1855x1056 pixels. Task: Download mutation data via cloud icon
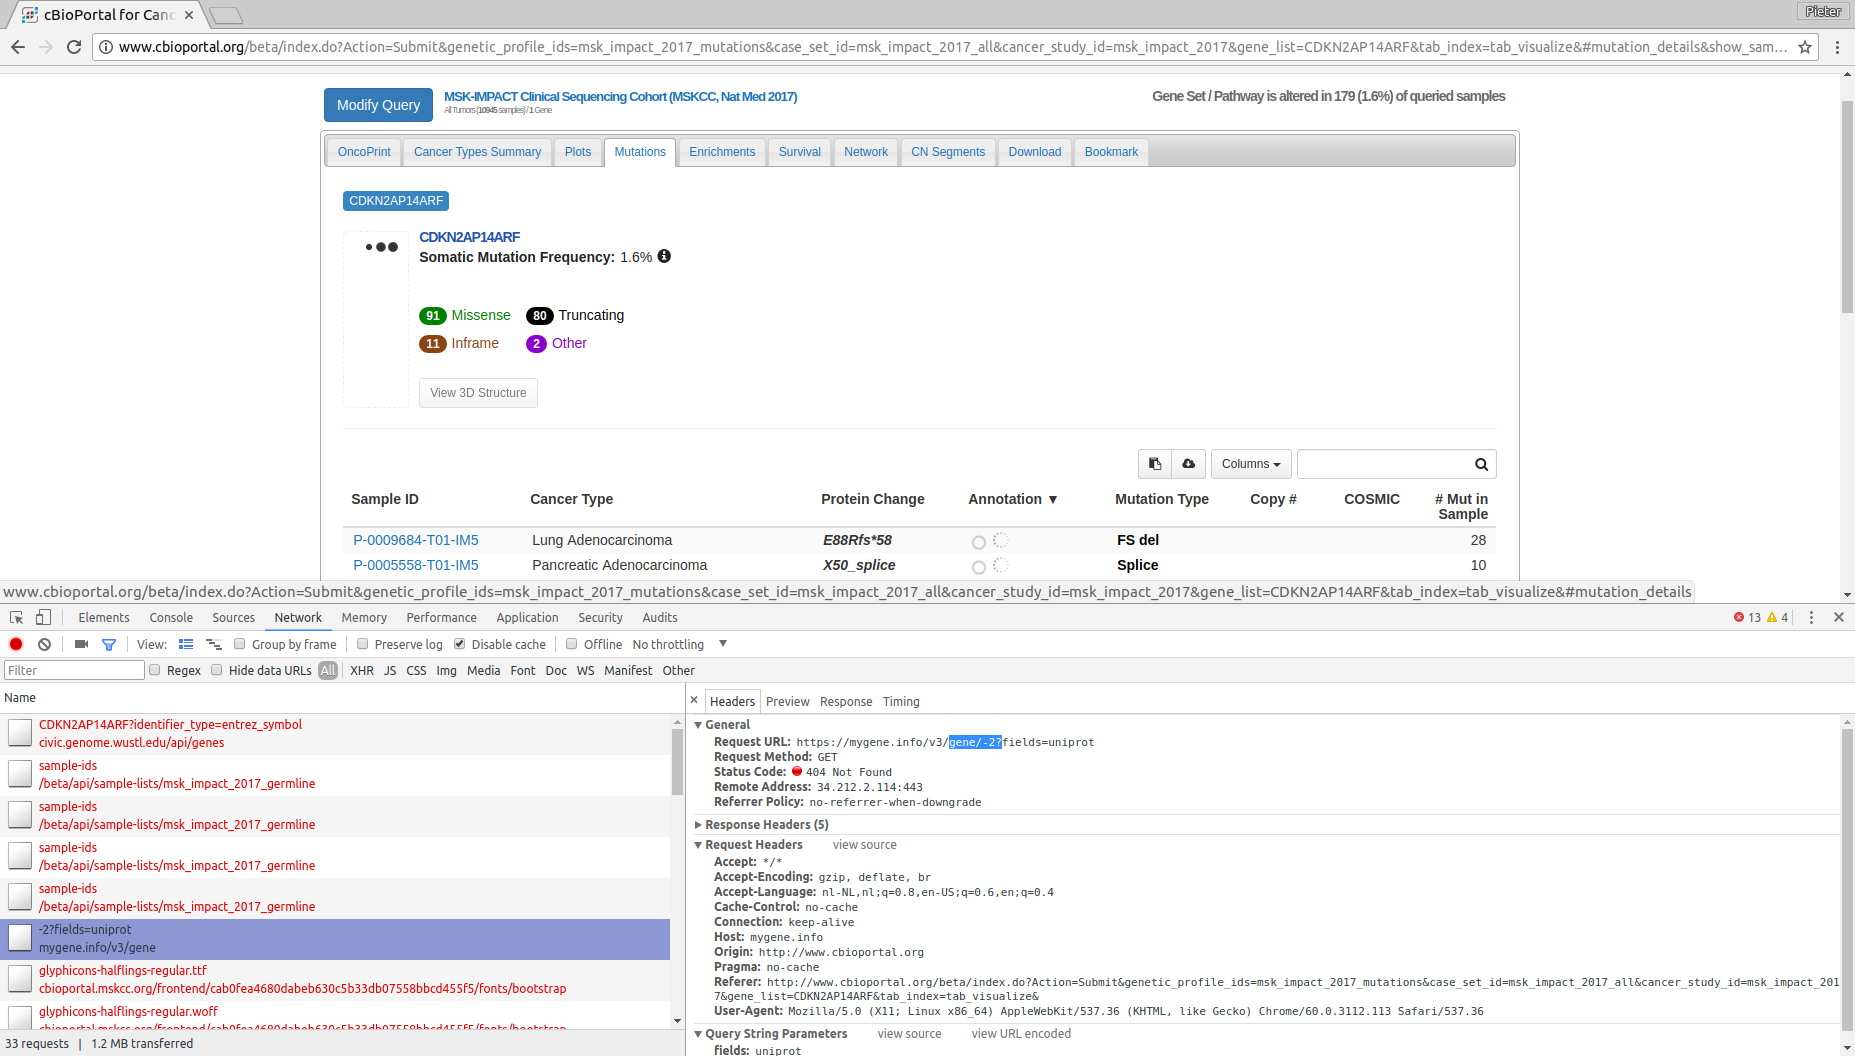click(x=1188, y=464)
